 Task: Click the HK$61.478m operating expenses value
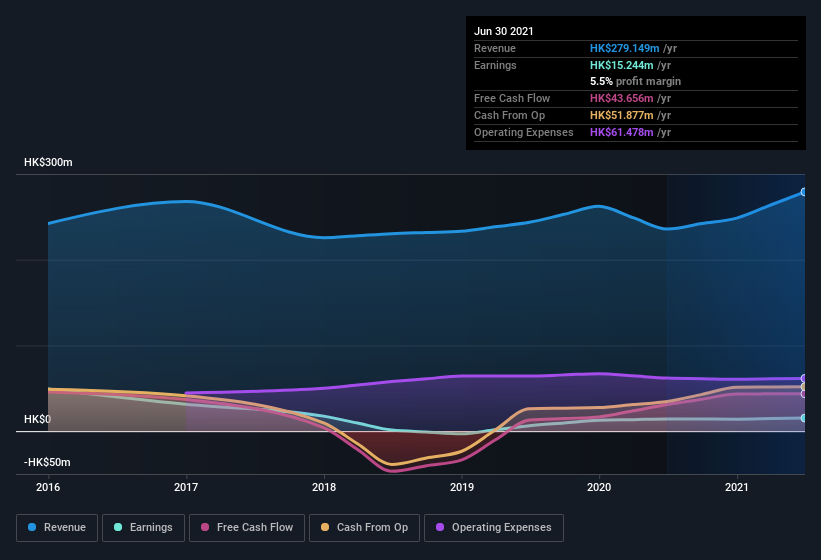622,132
